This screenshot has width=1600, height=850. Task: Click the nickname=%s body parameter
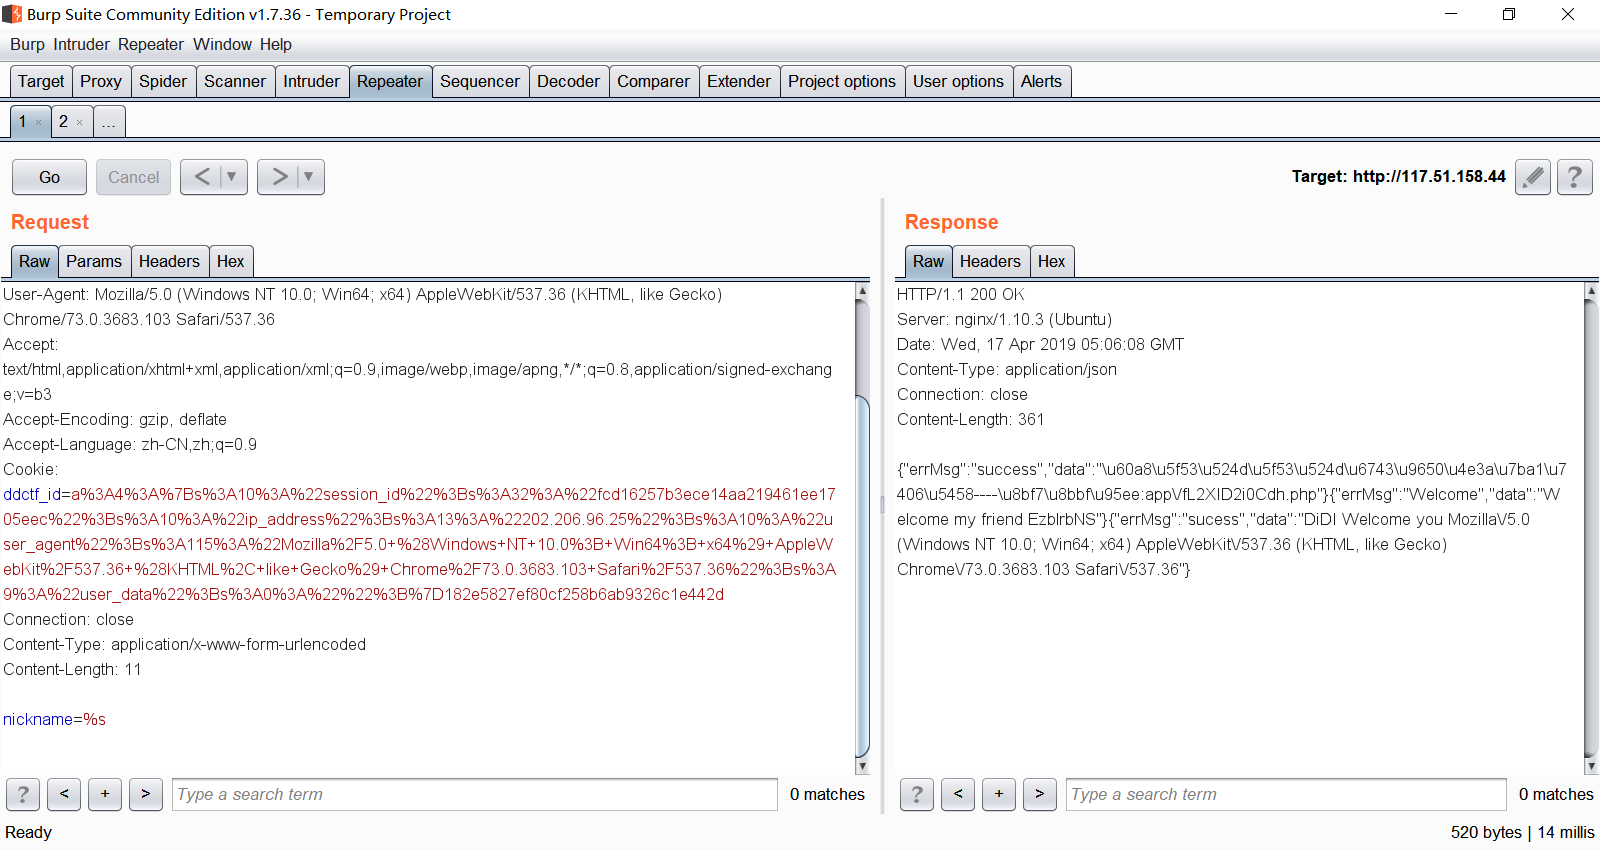click(x=54, y=720)
